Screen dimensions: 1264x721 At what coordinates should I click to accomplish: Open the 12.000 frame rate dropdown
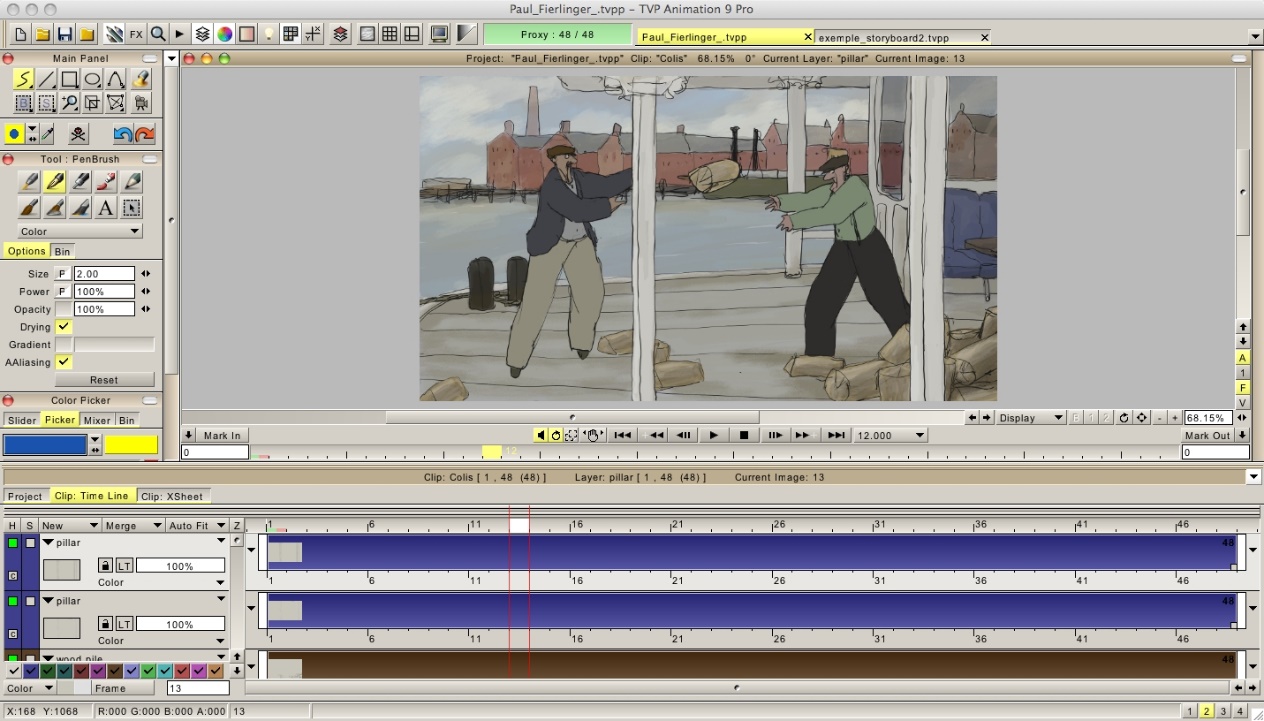coord(891,435)
